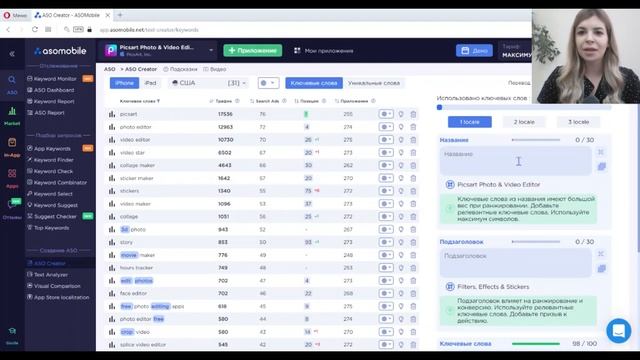The image size is (640, 360).
Task: Open the Market section chart icon
Action: [x=12, y=111]
